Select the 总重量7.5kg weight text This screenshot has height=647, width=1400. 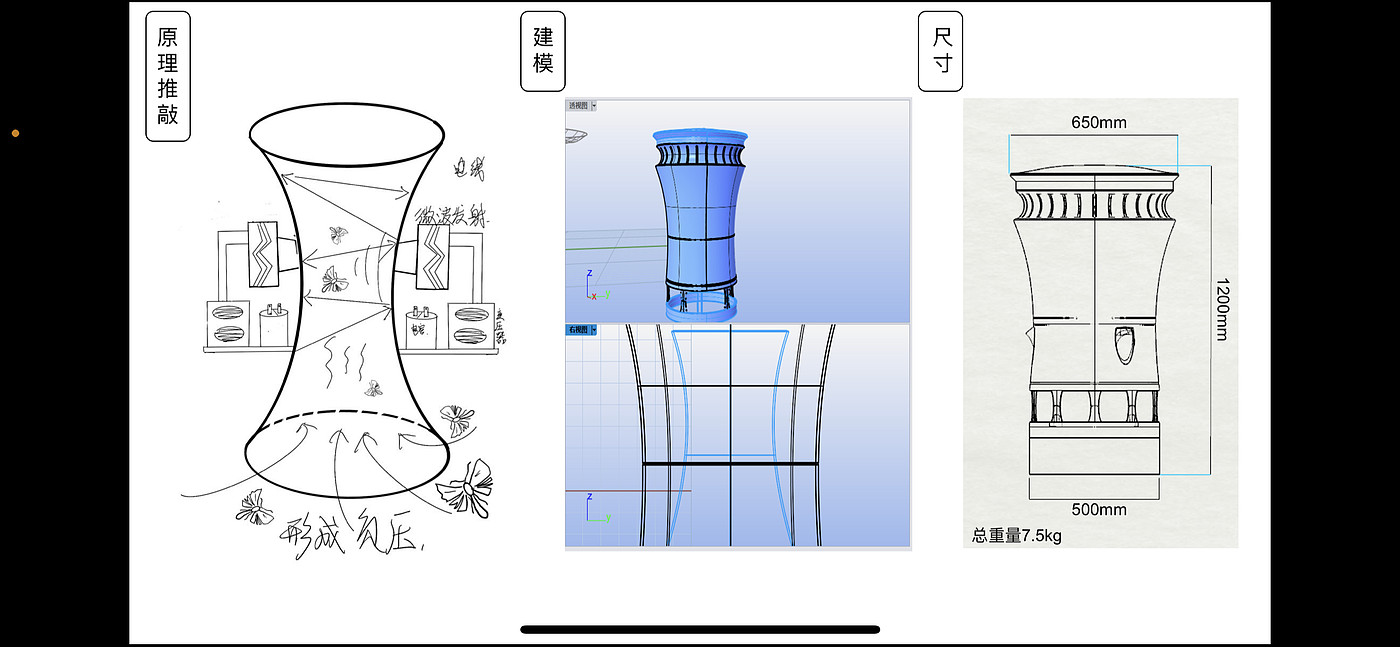(1016, 535)
